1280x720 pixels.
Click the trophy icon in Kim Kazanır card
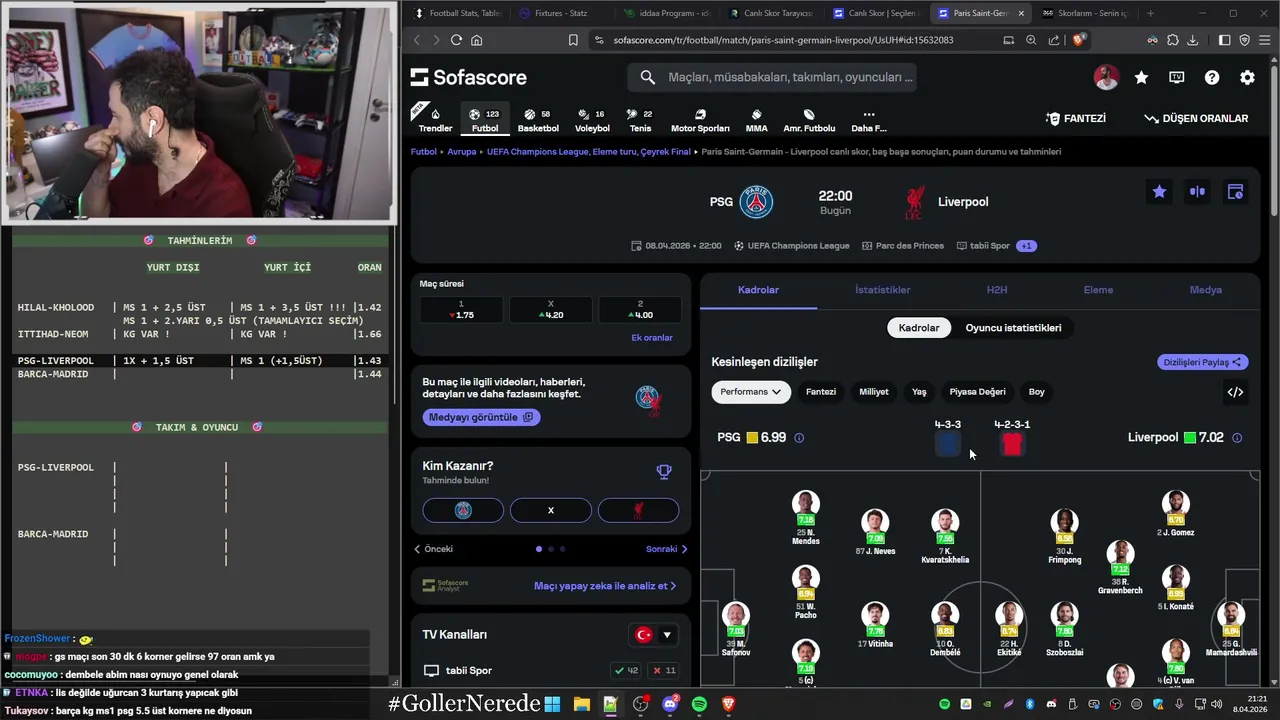(x=664, y=472)
